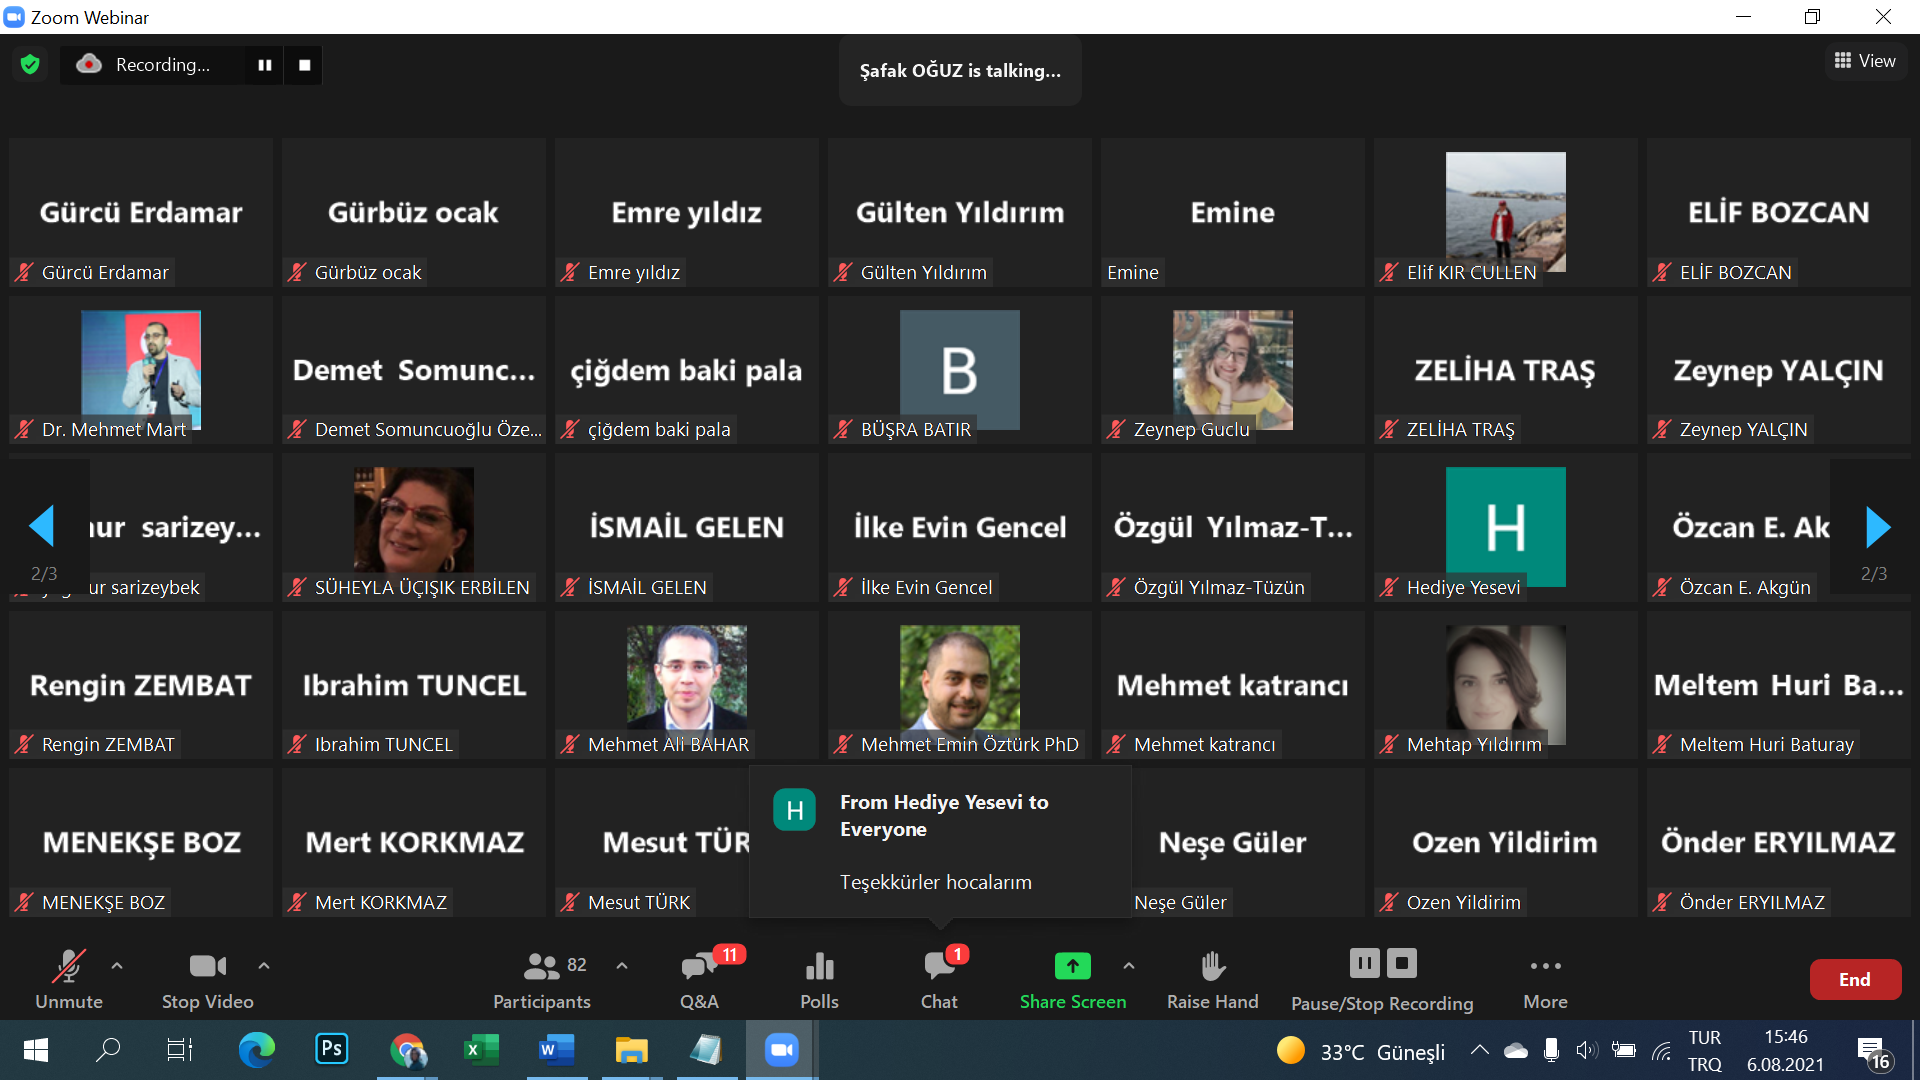Screen dimensions: 1920x1080
Task: Expand audio options arrow next to Unmute
Action: 117,966
